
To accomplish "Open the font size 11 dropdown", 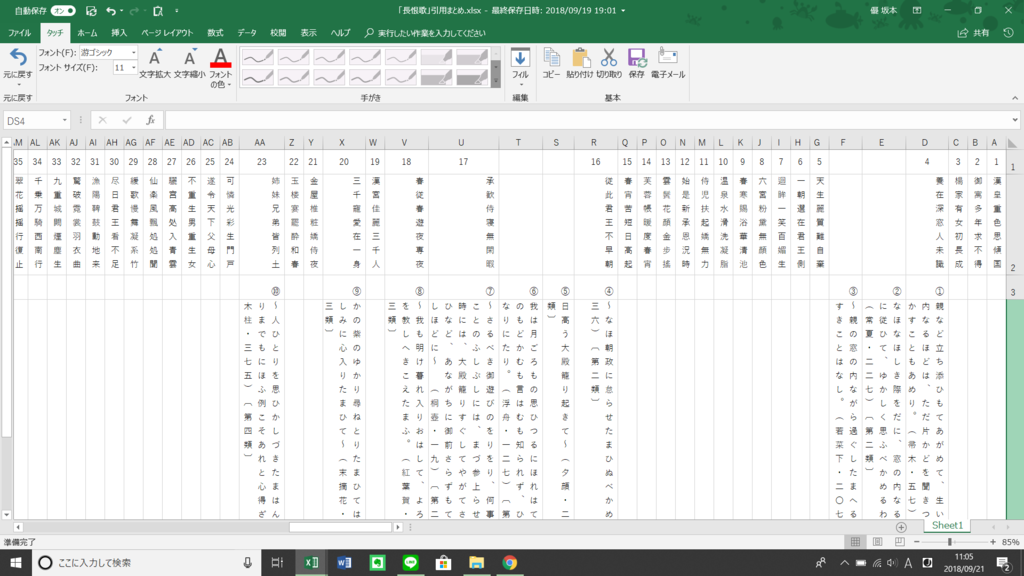I will click(134, 67).
